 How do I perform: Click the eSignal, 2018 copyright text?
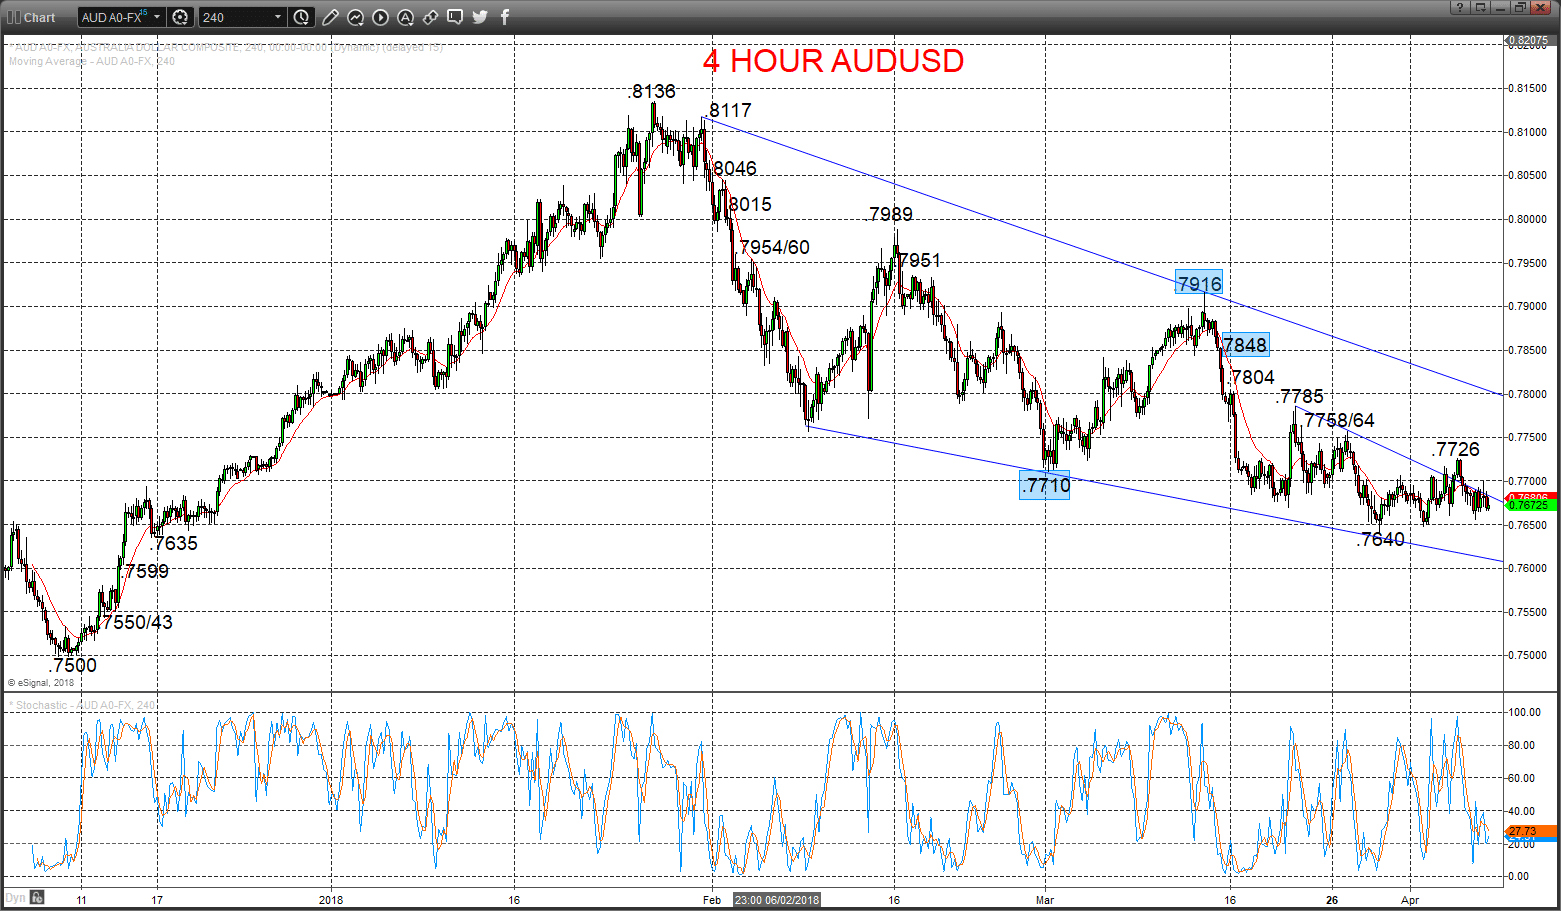[x=41, y=683]
